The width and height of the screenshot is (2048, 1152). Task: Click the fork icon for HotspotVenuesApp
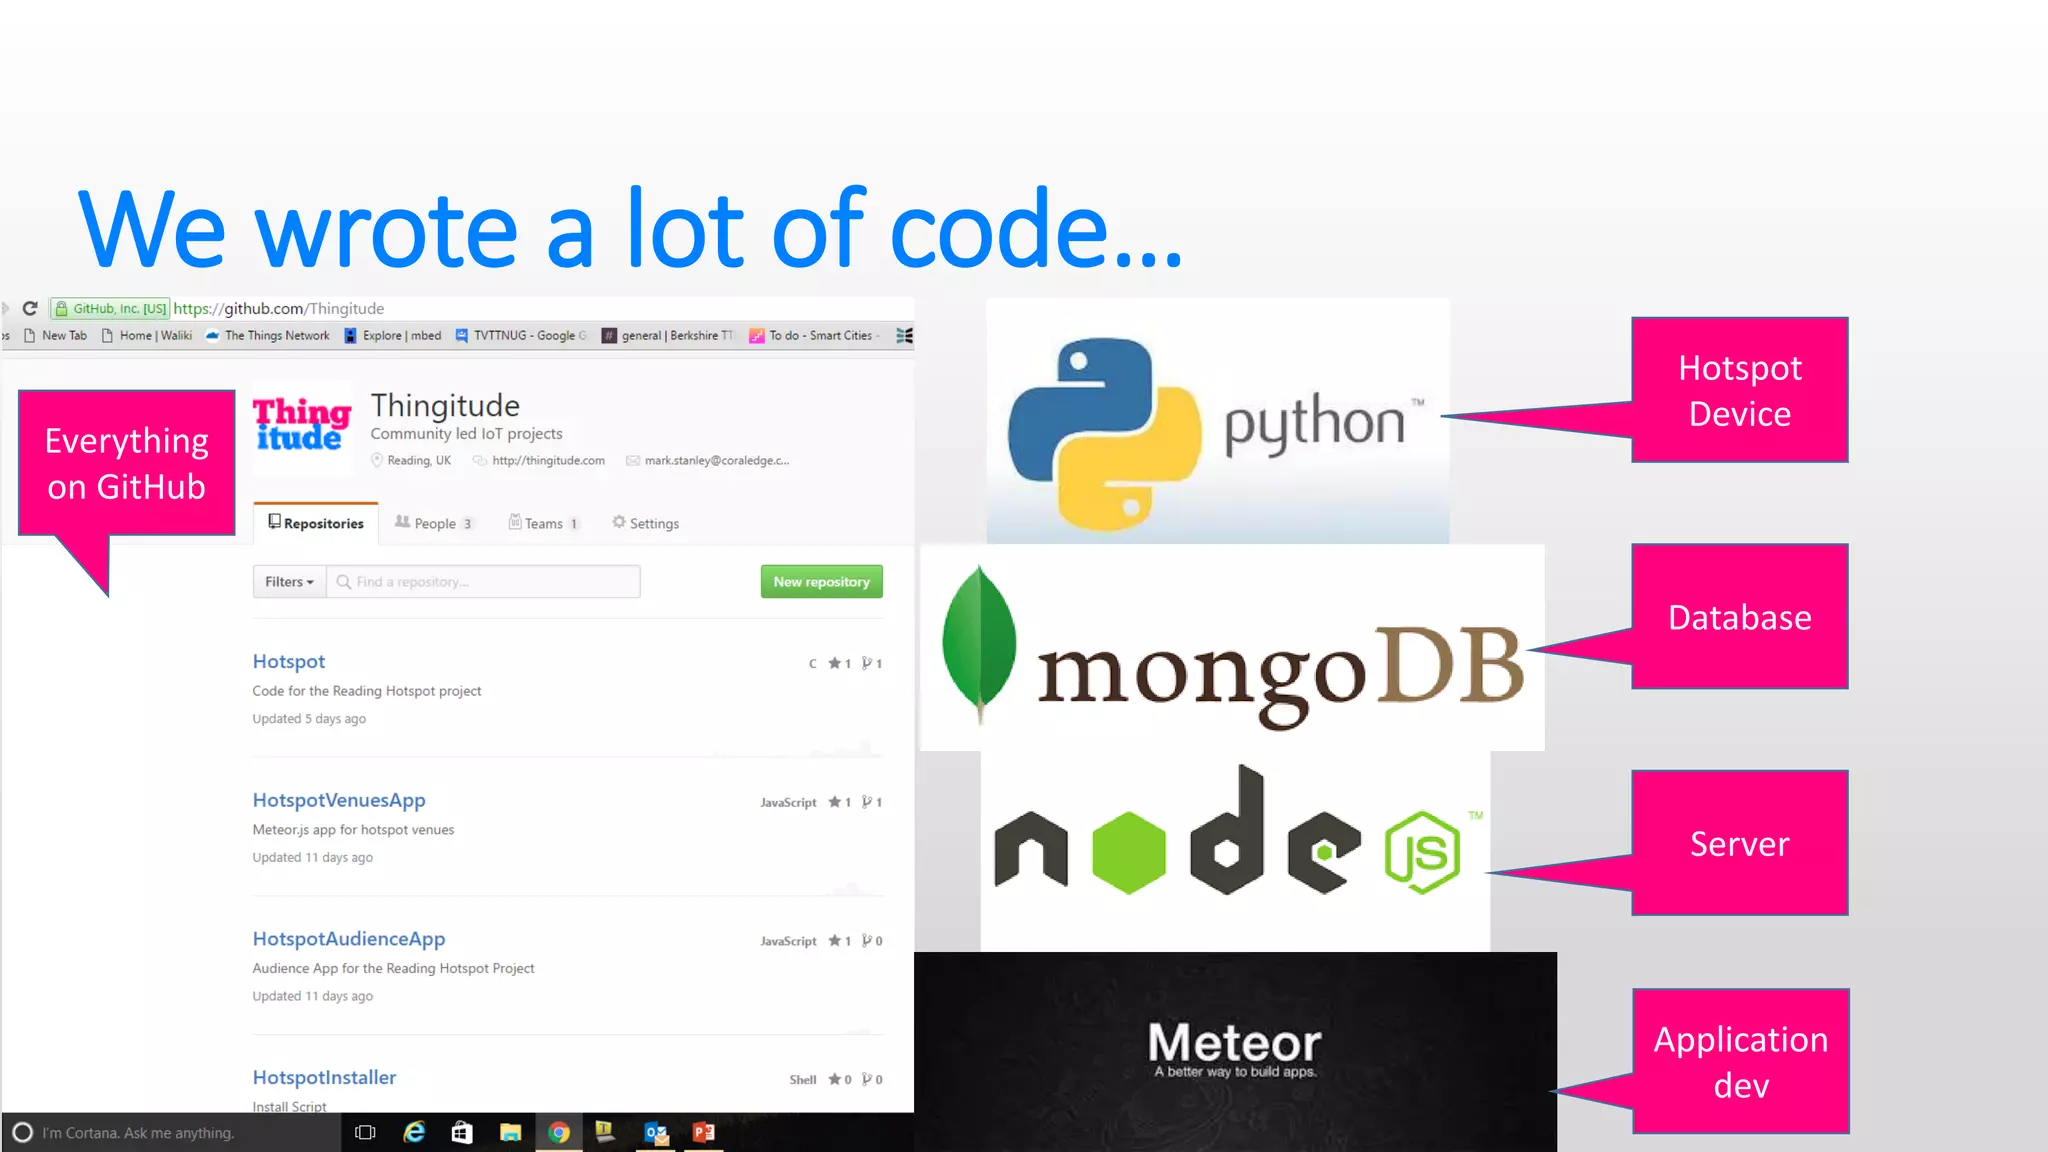click(866, 802)
